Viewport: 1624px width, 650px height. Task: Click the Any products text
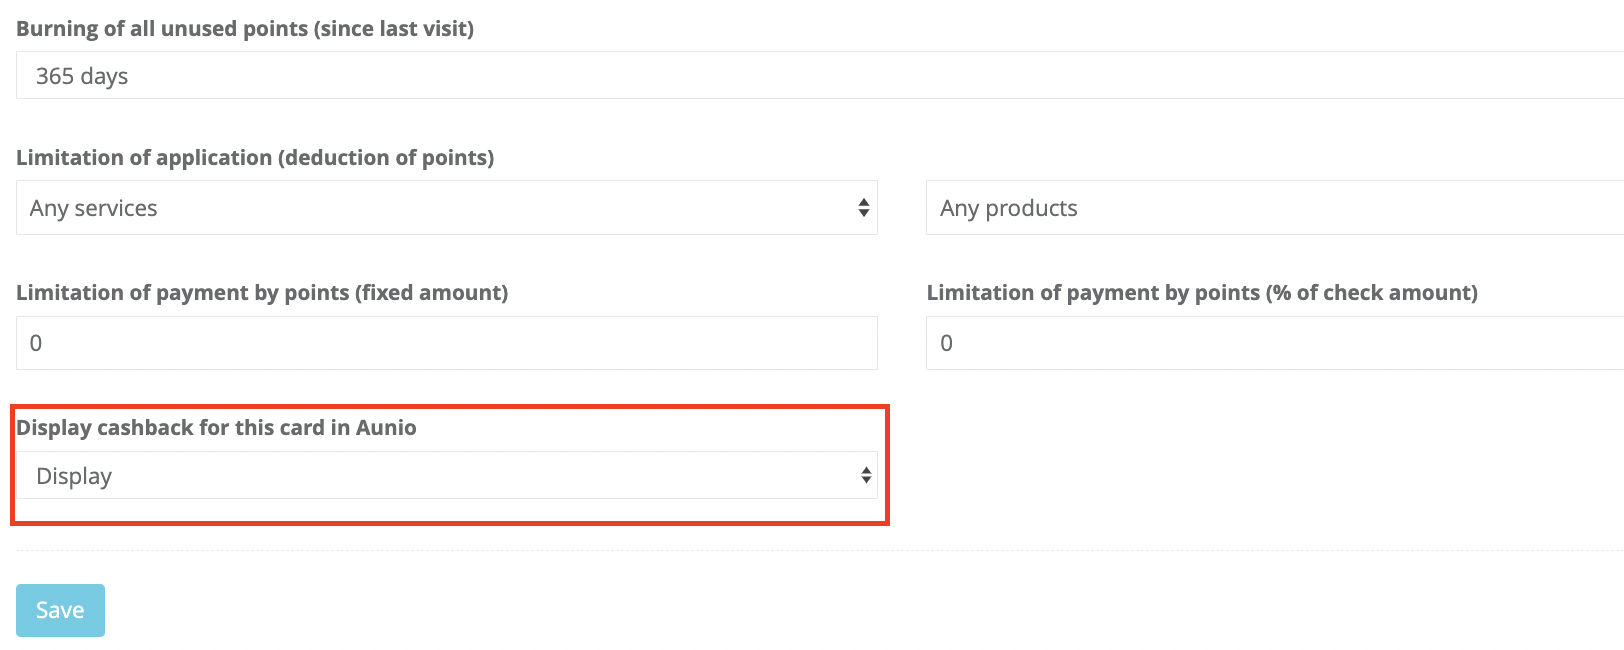point(1009,208)
